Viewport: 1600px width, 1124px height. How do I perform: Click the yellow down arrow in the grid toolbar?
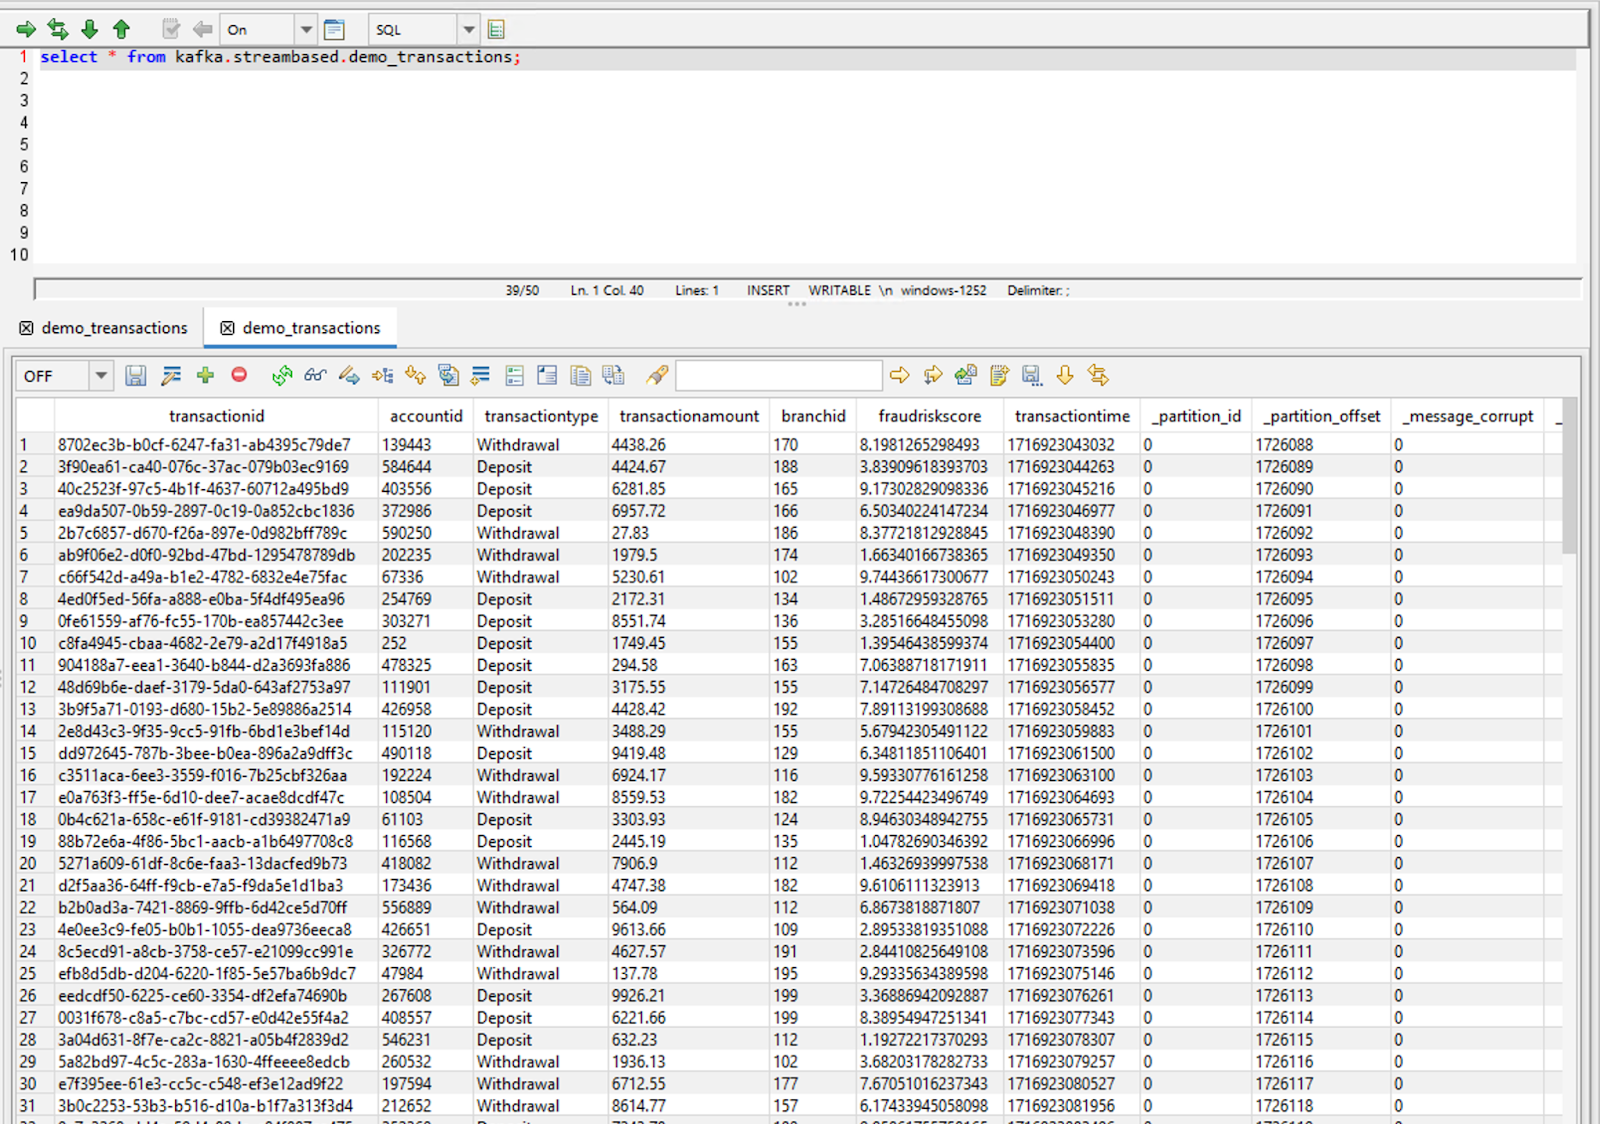point(1065,375)
